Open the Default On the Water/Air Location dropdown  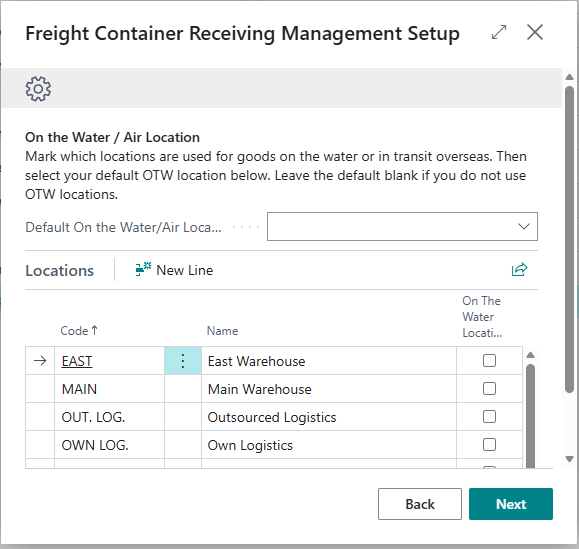coord(524,226)
